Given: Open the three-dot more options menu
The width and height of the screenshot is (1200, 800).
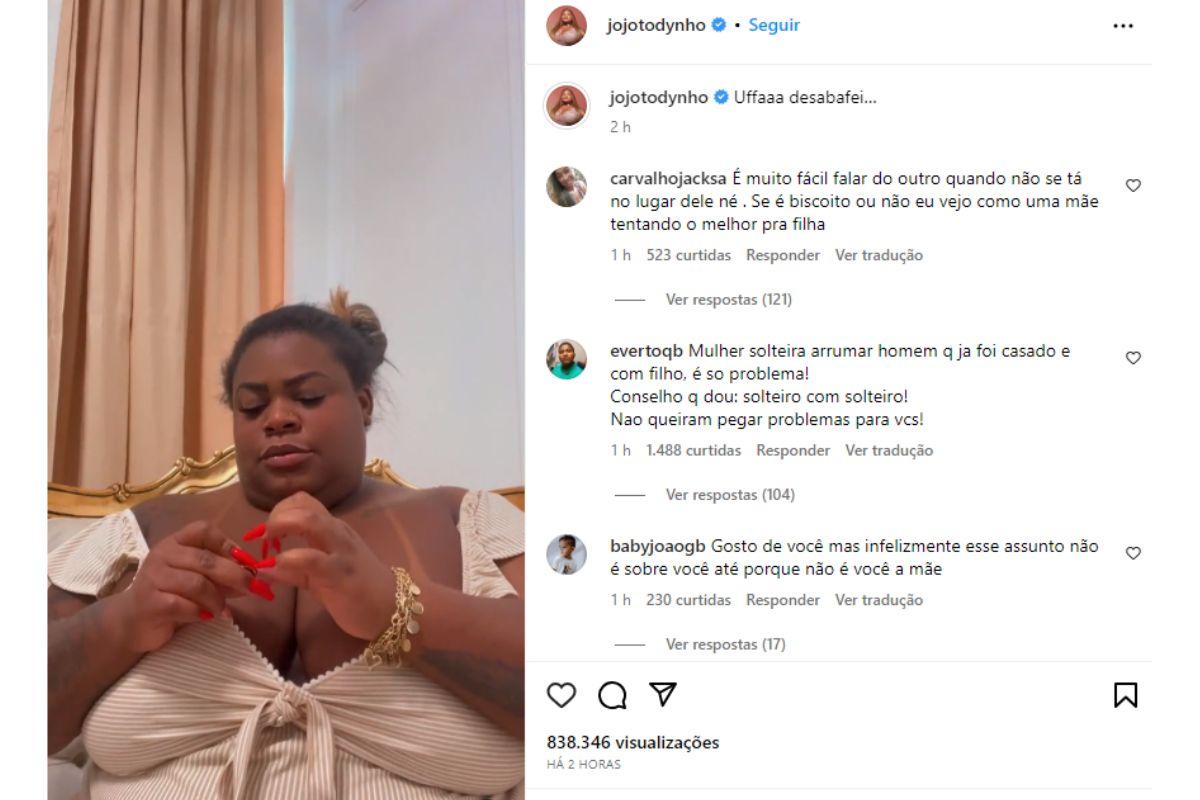Looking at the screenshot, I should pyautogui.click(x=1123, y=26).
